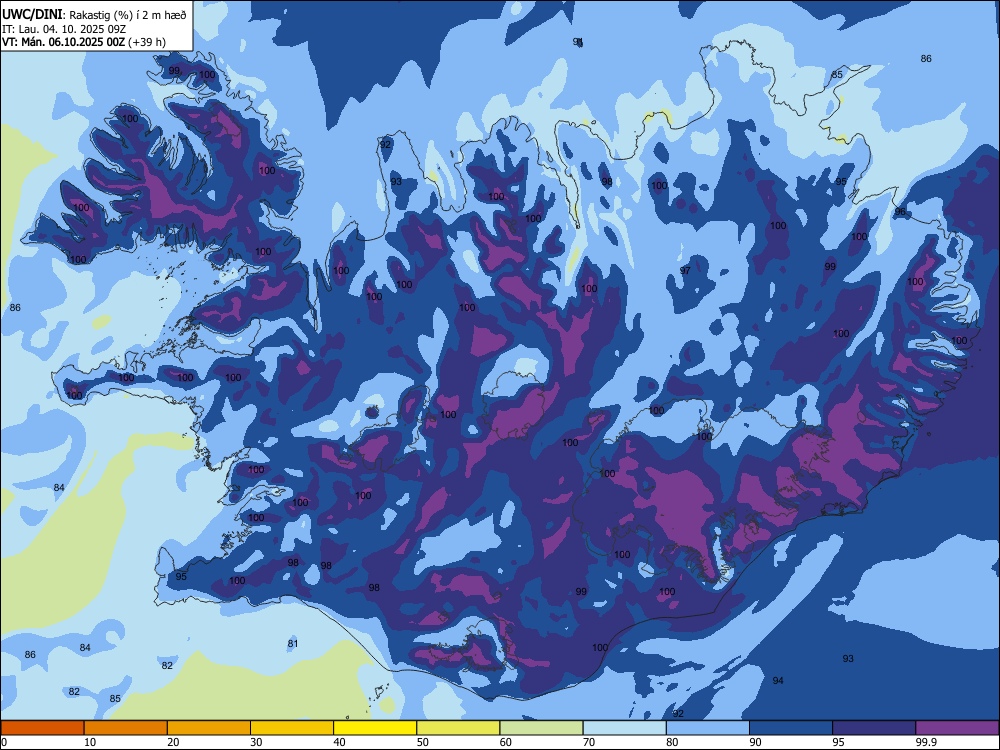
Task: Click the '97' humidity value on the map
Action: tap(685, 271)
